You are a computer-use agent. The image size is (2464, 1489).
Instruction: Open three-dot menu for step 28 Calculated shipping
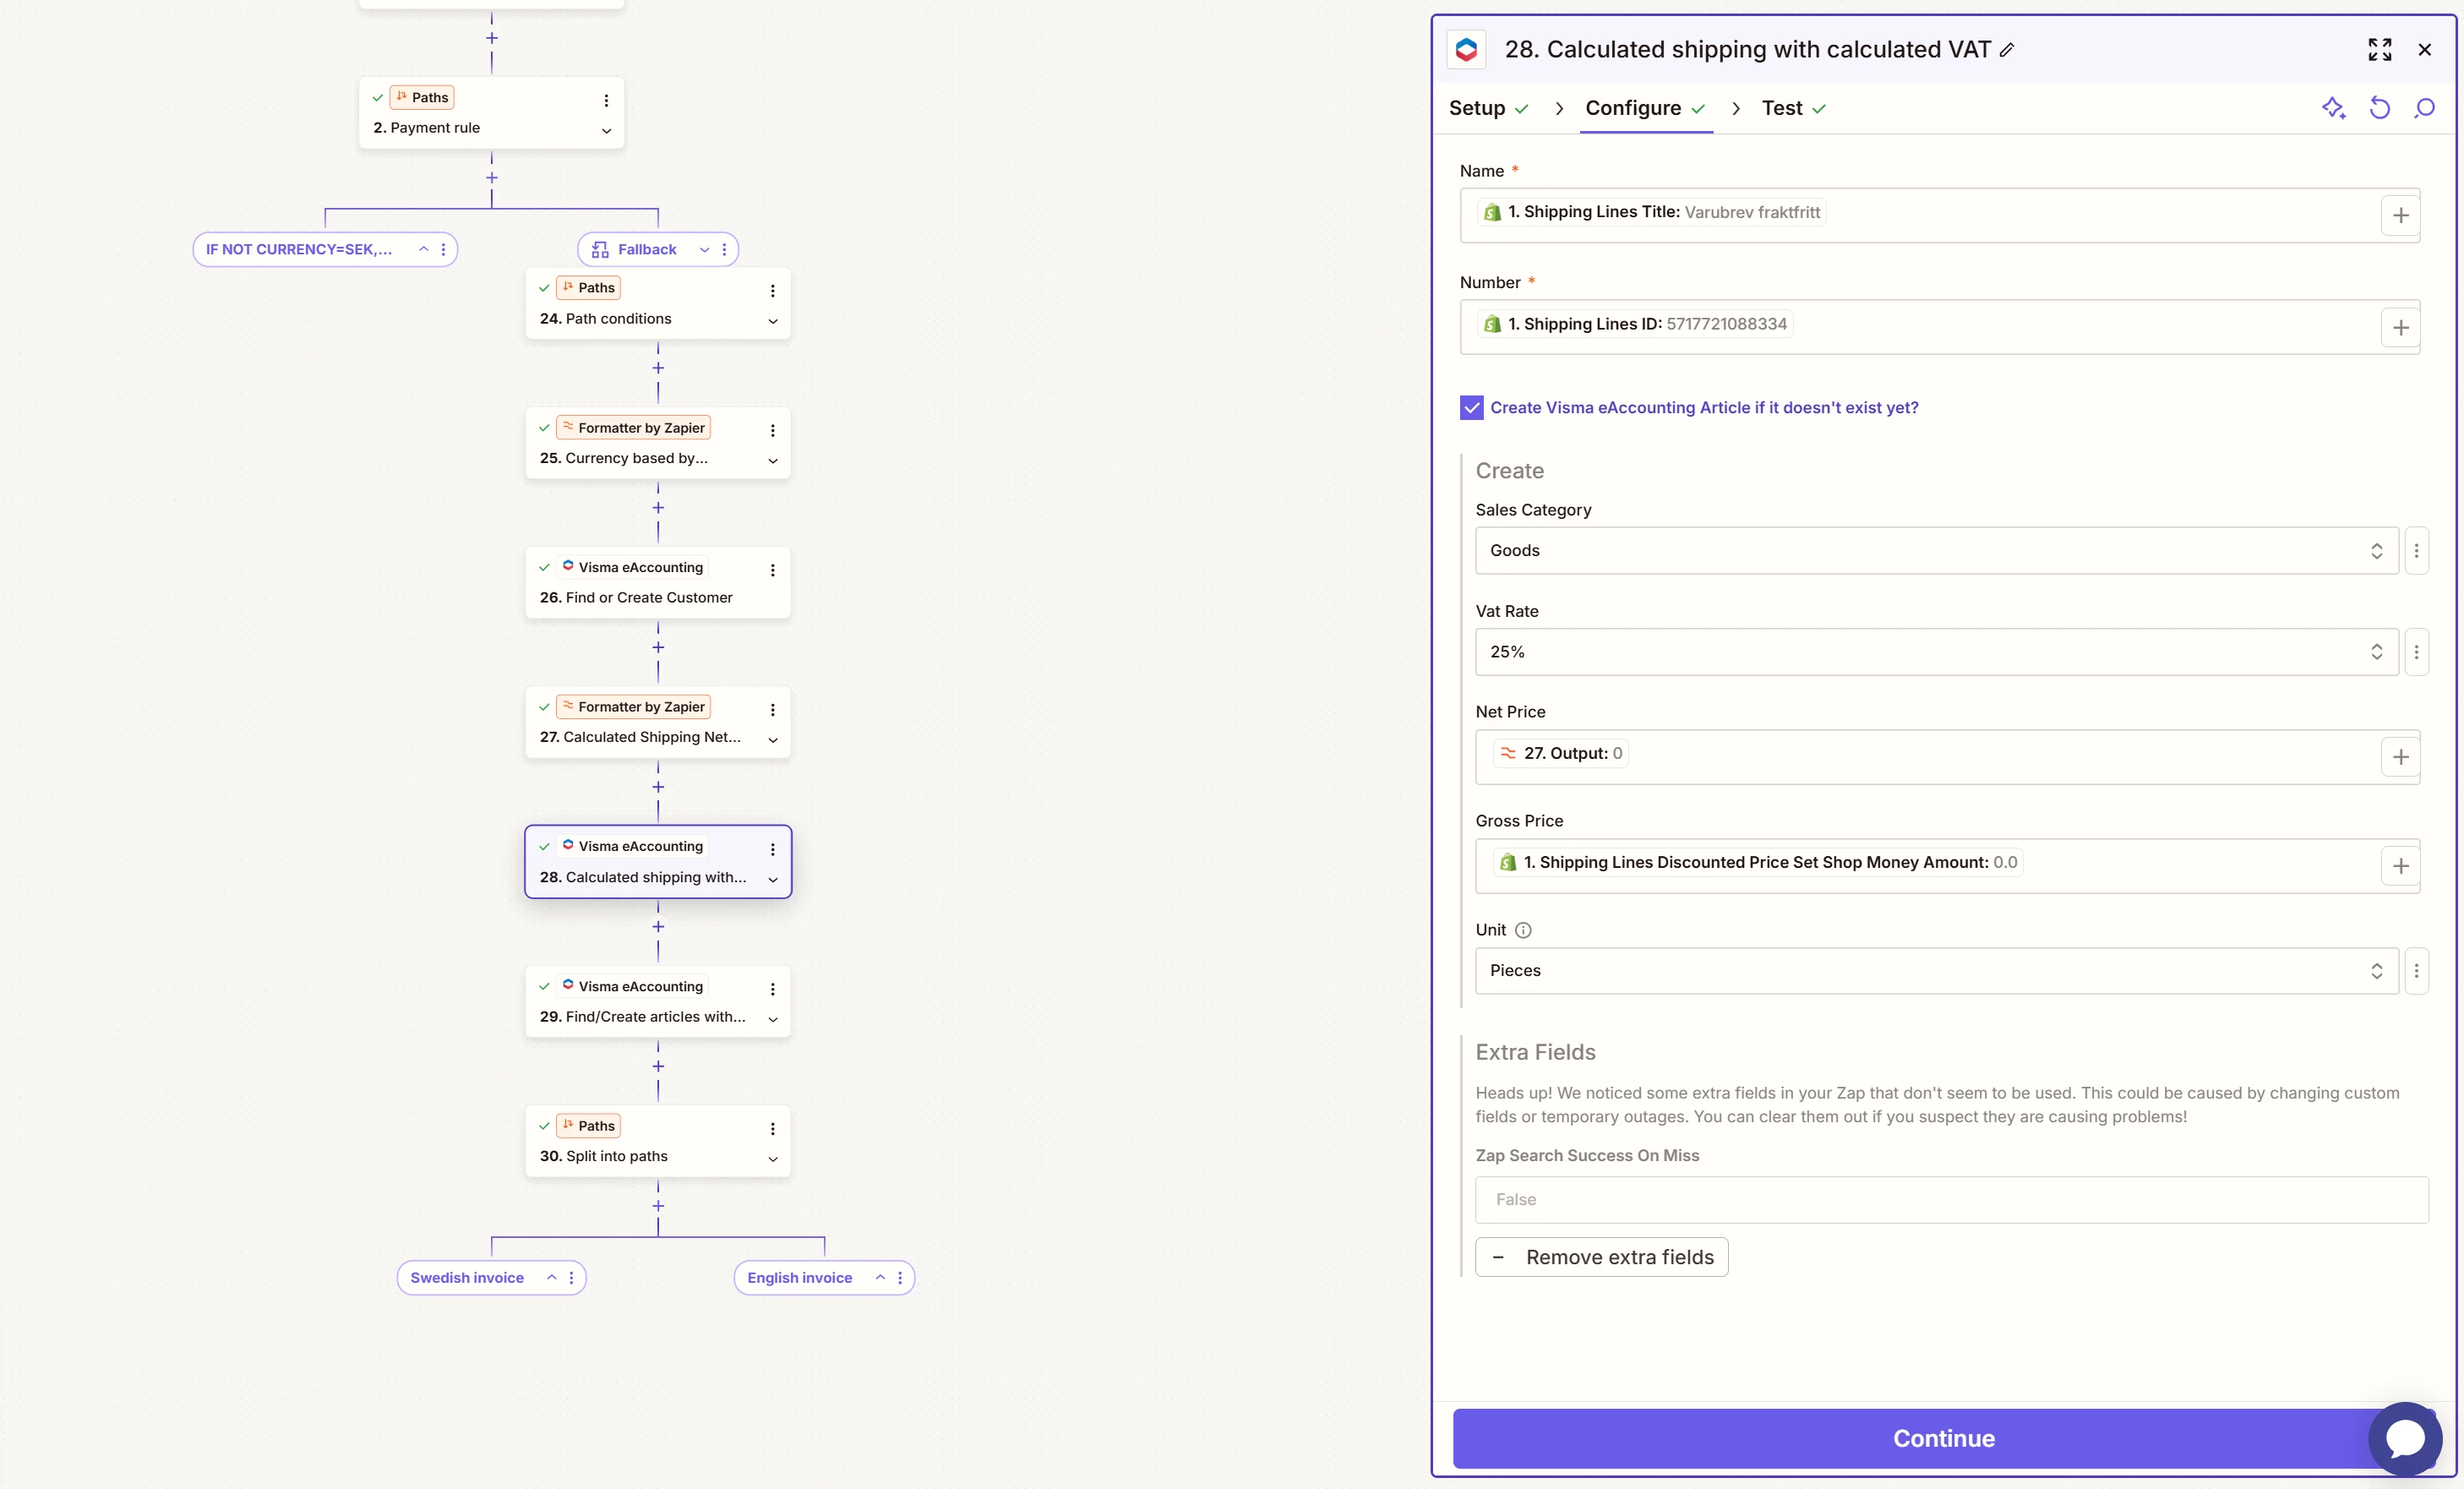773,849
